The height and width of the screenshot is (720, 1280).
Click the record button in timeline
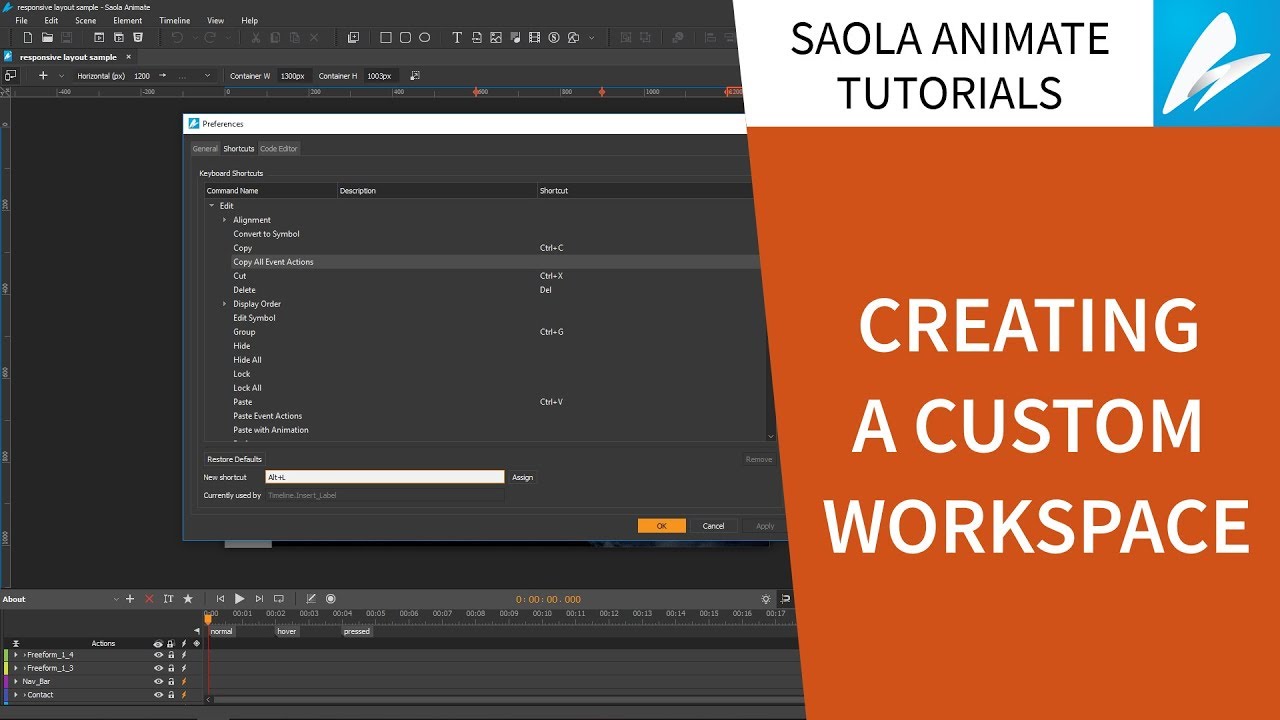pos(331,599)
